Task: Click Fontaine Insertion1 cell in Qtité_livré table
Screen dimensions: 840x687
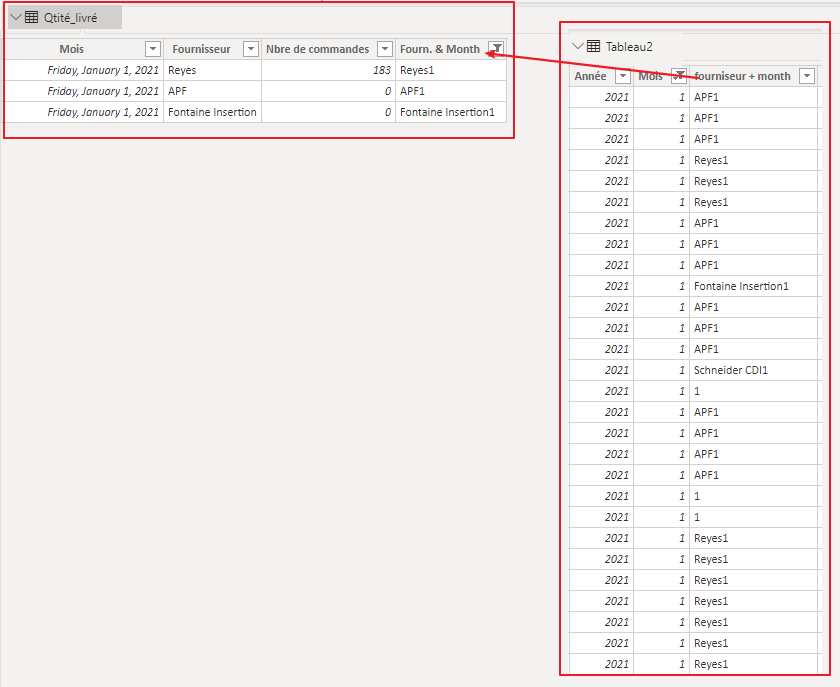Action: [x=451, y=112]
